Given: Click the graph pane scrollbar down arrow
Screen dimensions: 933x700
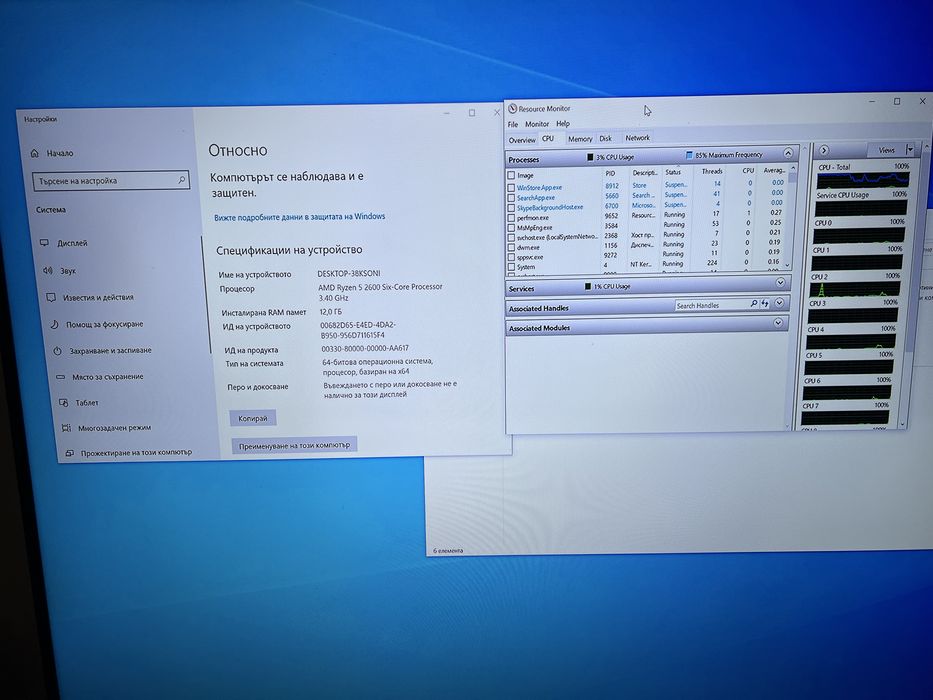Looking at the screenshot, I should pos(902,424).
